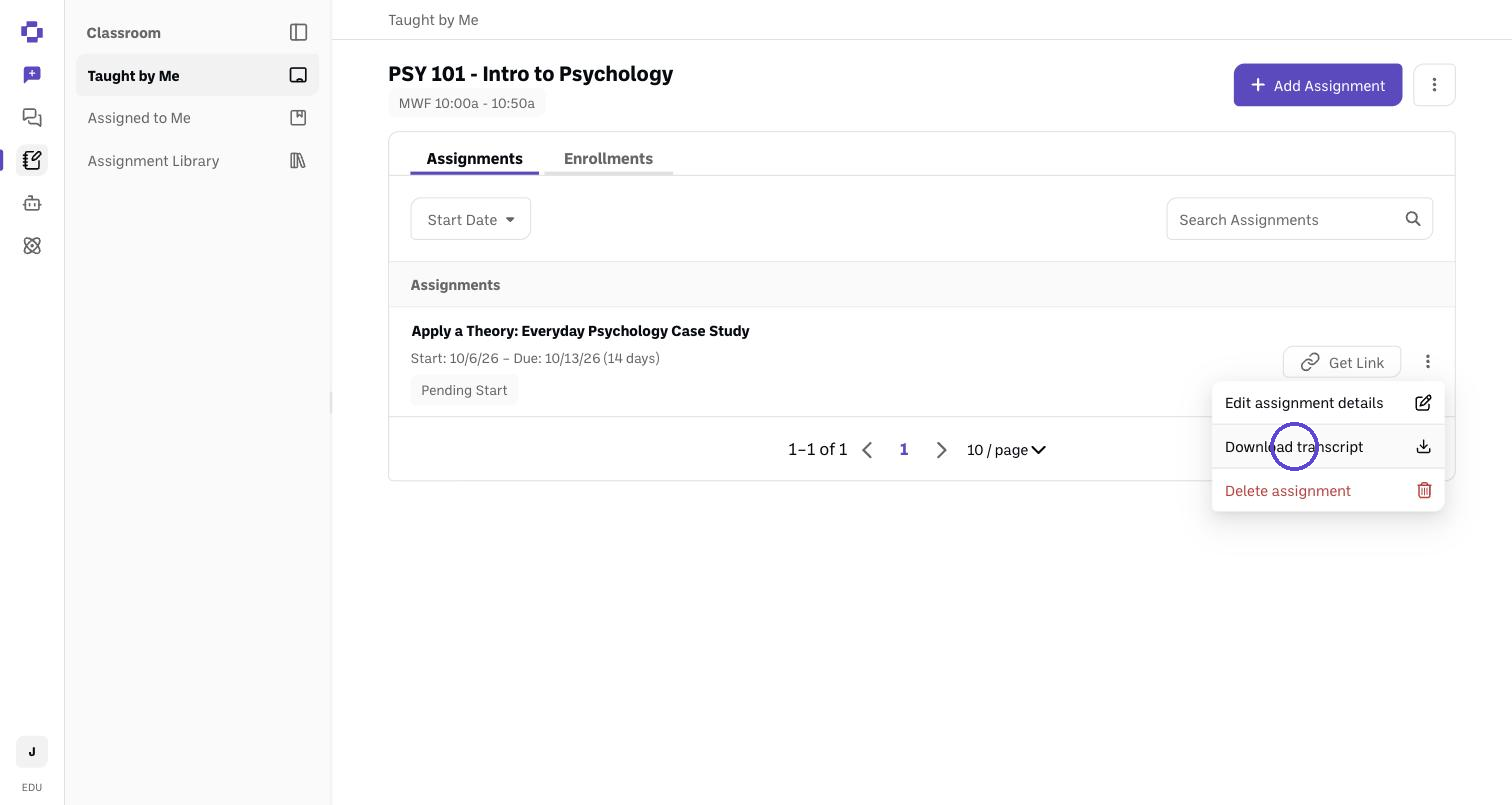This screenshot has width=1512, height=805.
Task: Open the Apply a Theory assignment title
Action: coord(580,331)
